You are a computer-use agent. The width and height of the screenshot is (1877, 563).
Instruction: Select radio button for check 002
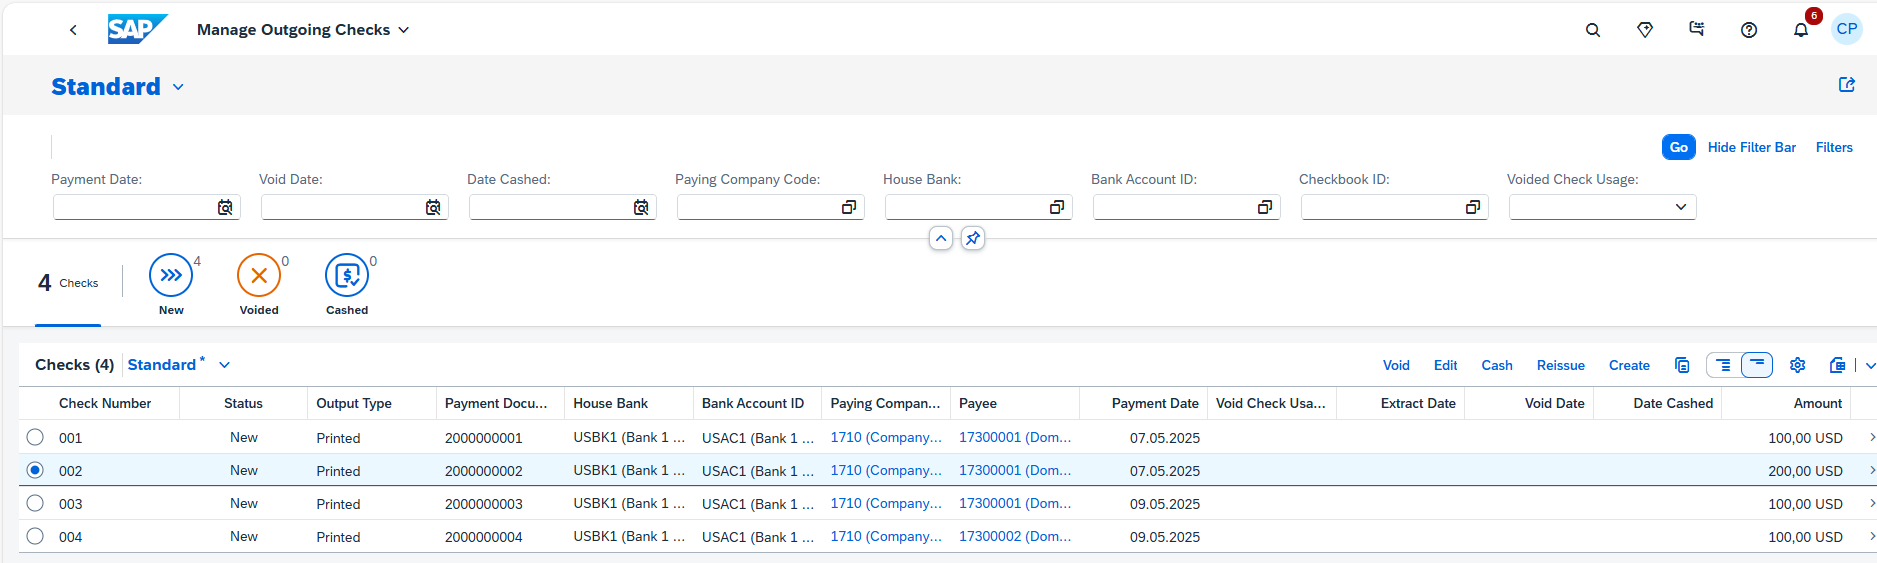coord(35,470)
